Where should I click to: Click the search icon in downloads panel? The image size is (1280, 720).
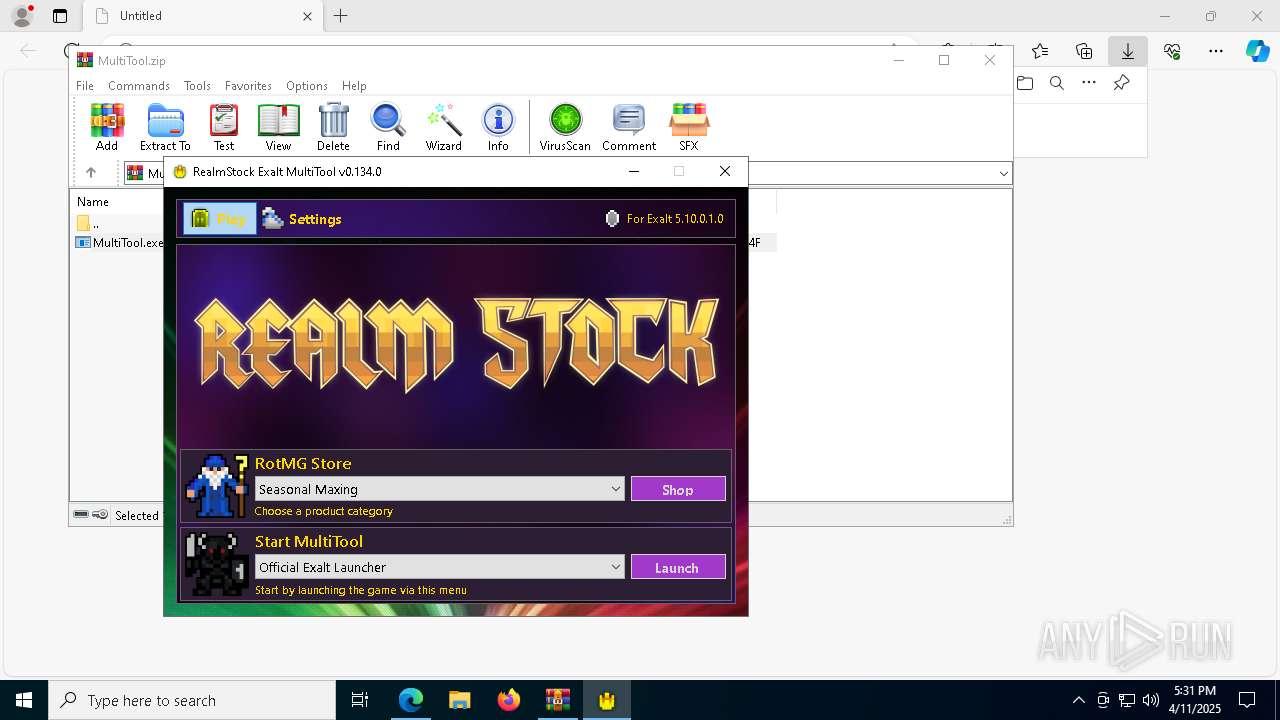click(x=1057, y=83)
